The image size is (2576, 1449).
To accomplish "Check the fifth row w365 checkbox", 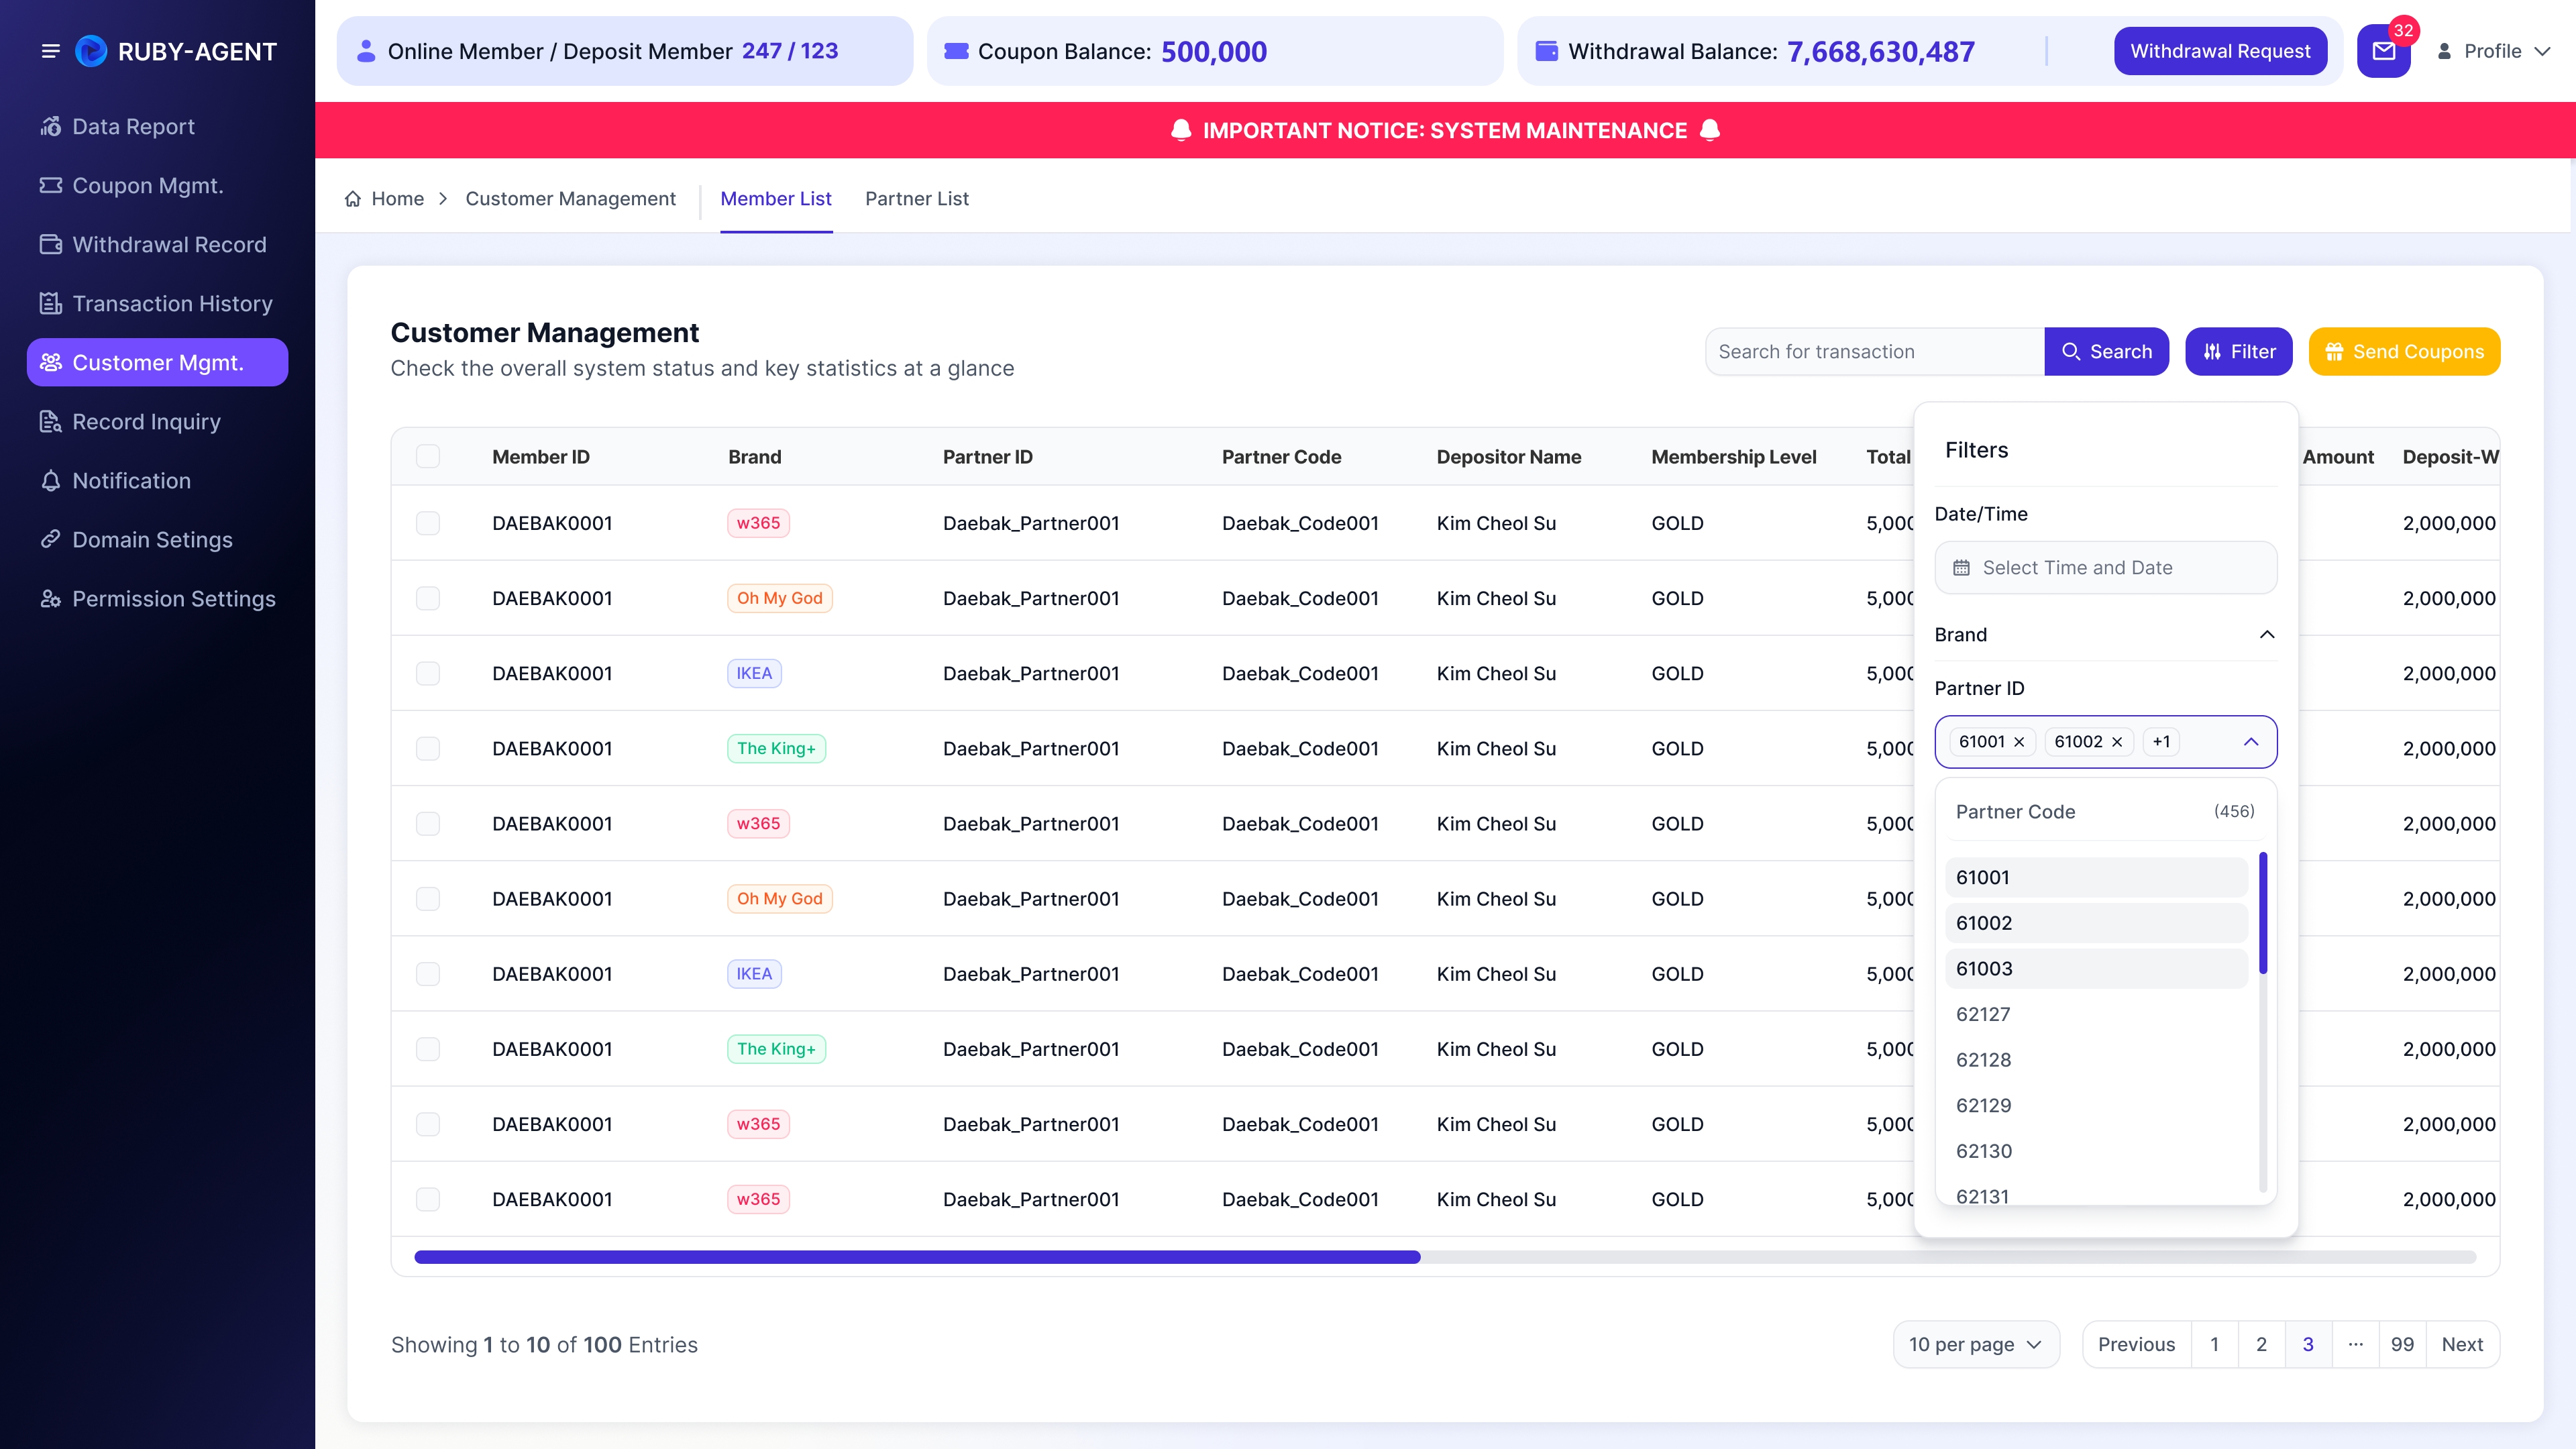I will click(x=428, y=824).
